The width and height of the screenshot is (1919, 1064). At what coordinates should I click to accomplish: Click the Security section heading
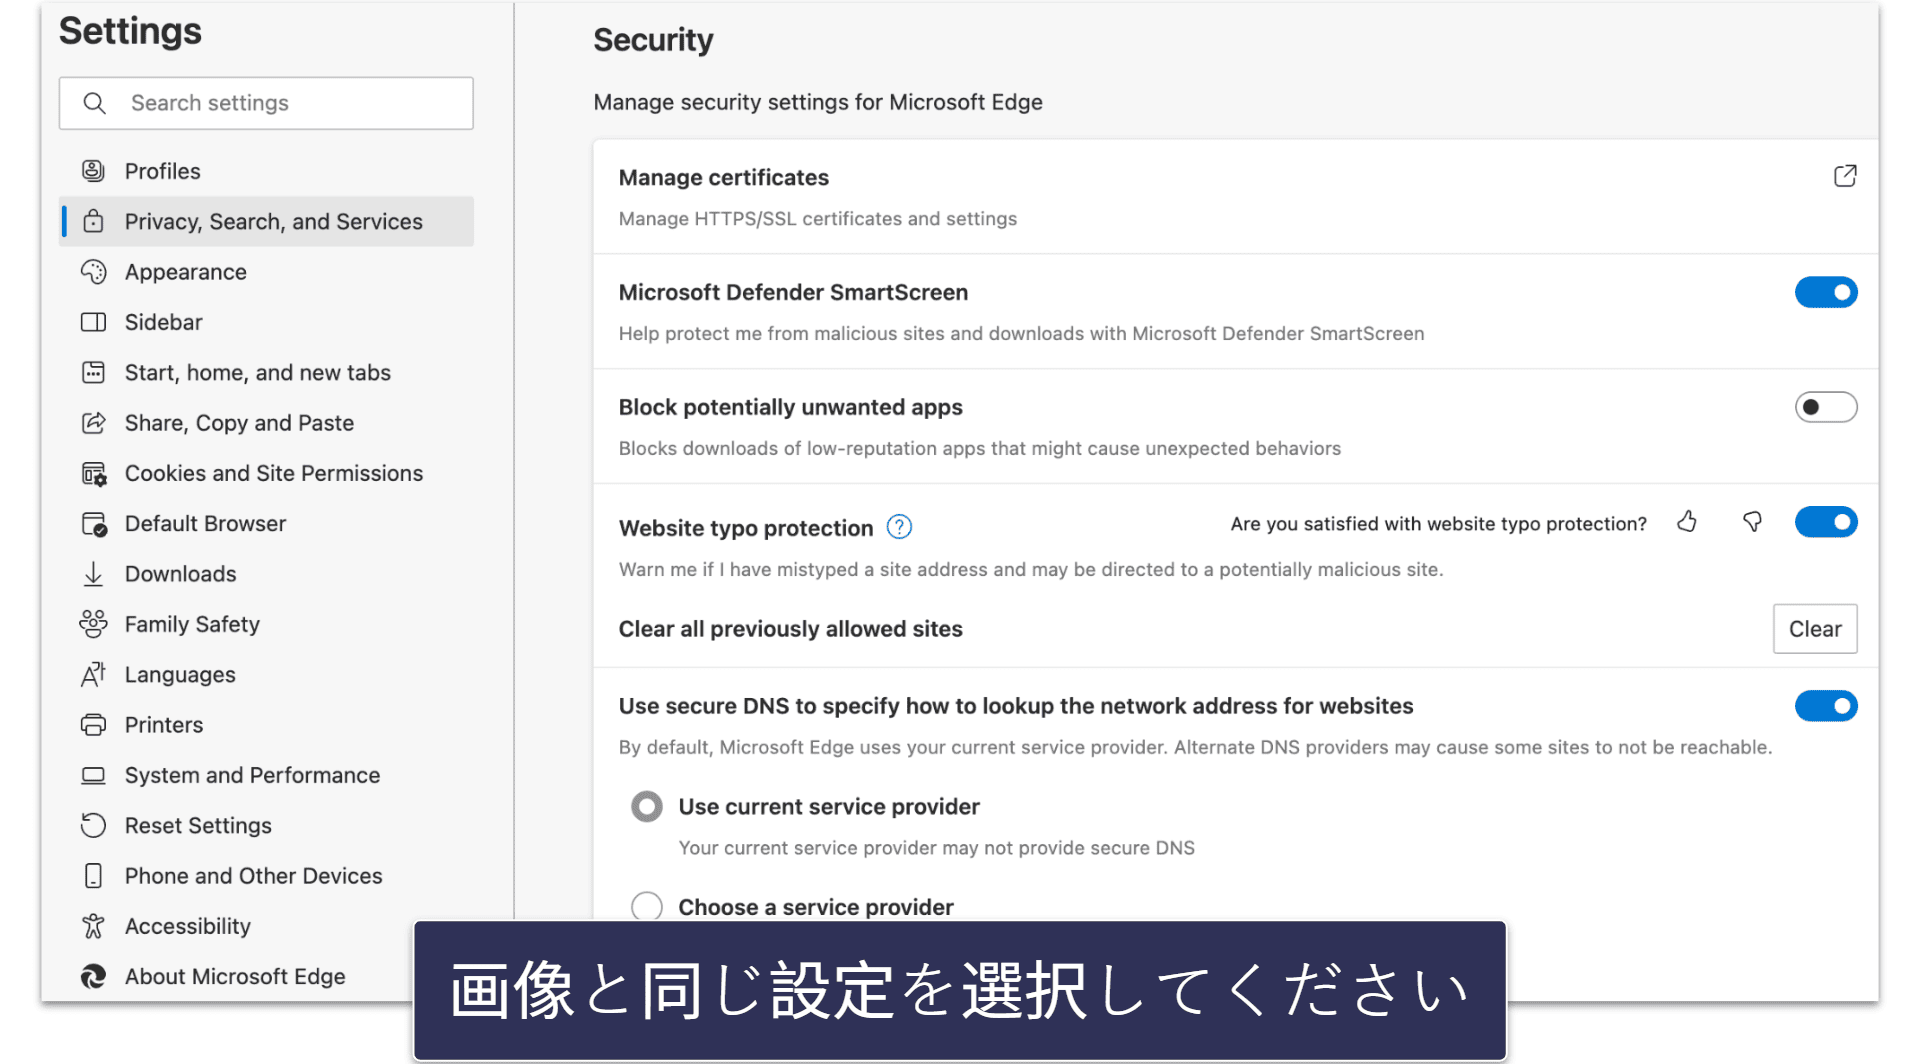[653, 40]
